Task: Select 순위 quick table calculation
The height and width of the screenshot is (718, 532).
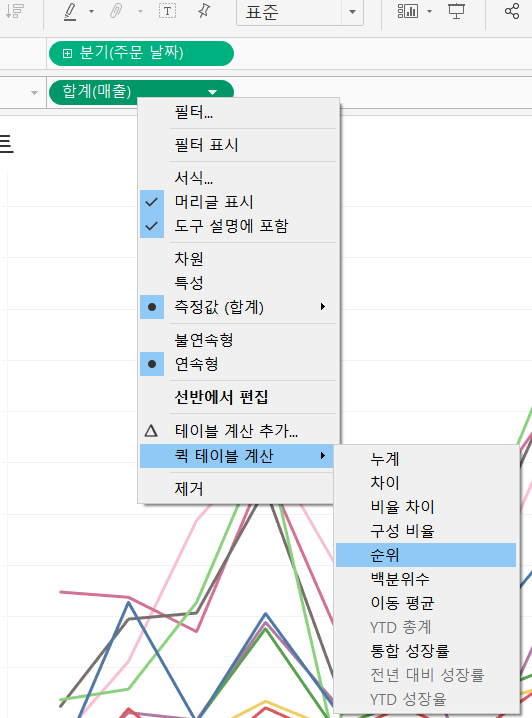Action: pyautogui.click(x=426, y=555)
